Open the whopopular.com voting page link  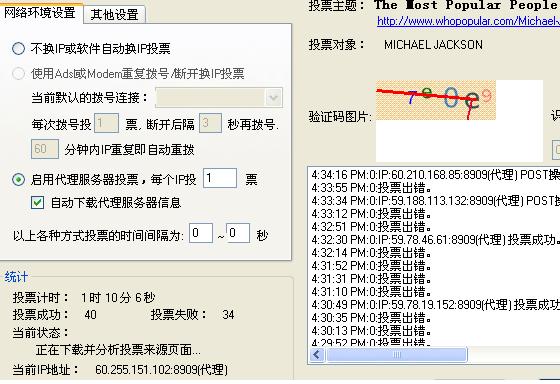[x=468, y=21]
